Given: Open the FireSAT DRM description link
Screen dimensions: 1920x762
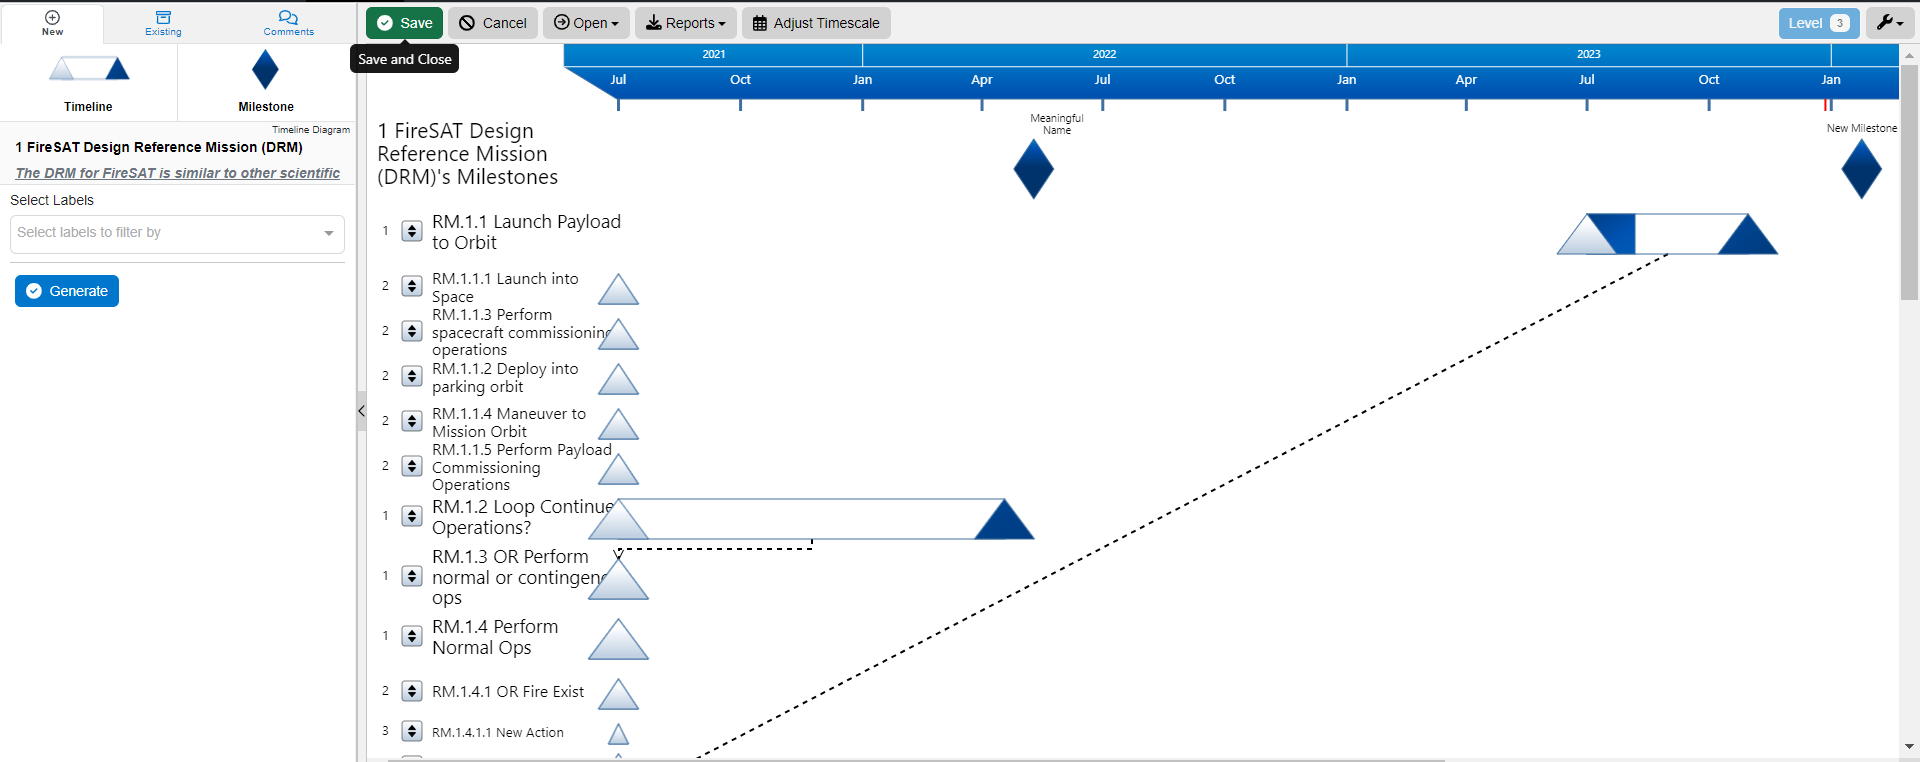Looking at the screenshot, I should 178,173.
